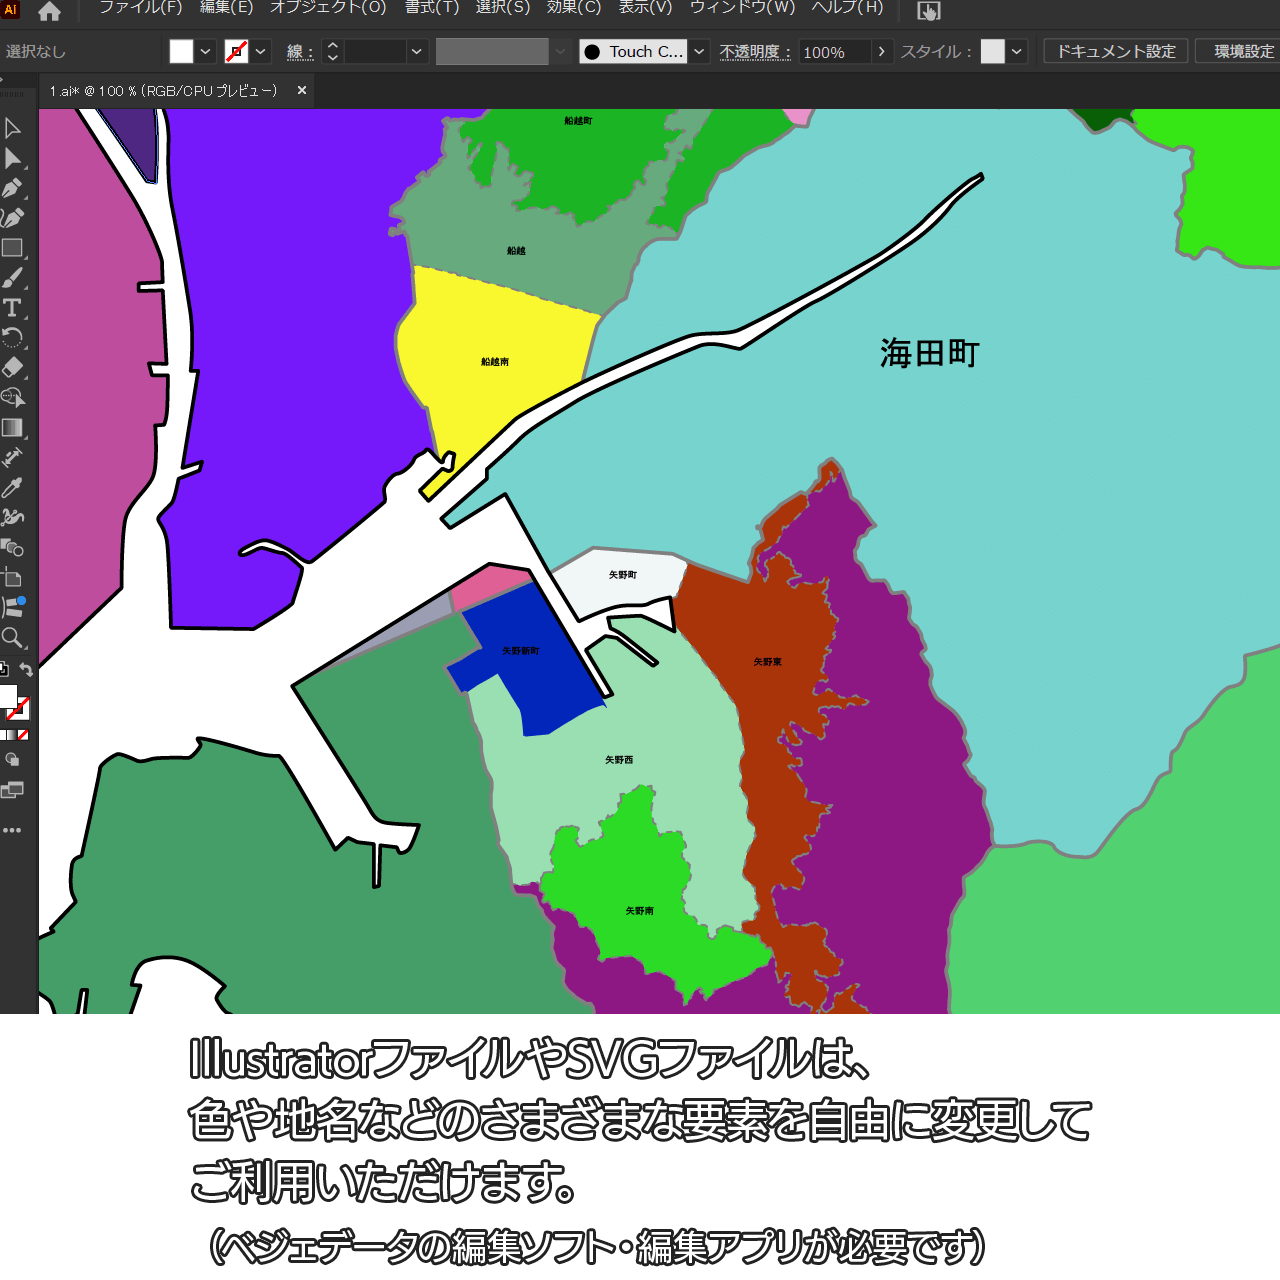Open the fill color dropdown
The height and width of the screenshot is (1280, 1280).
click(205, 52)
